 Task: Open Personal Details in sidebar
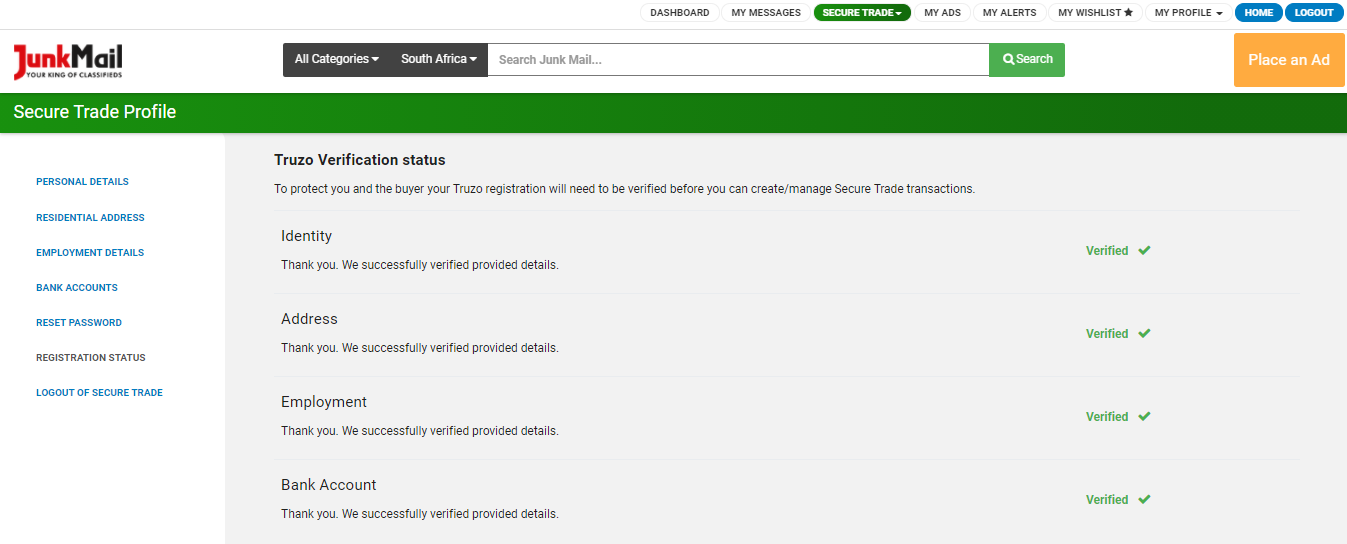point(82,182)
